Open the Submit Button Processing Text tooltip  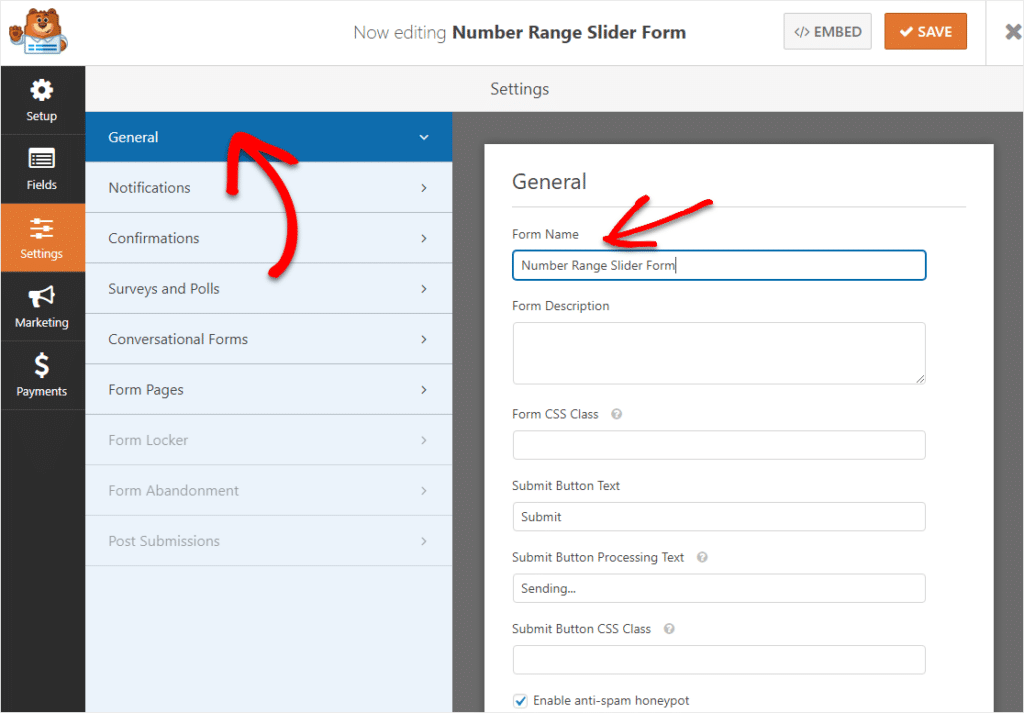[702, 557]
